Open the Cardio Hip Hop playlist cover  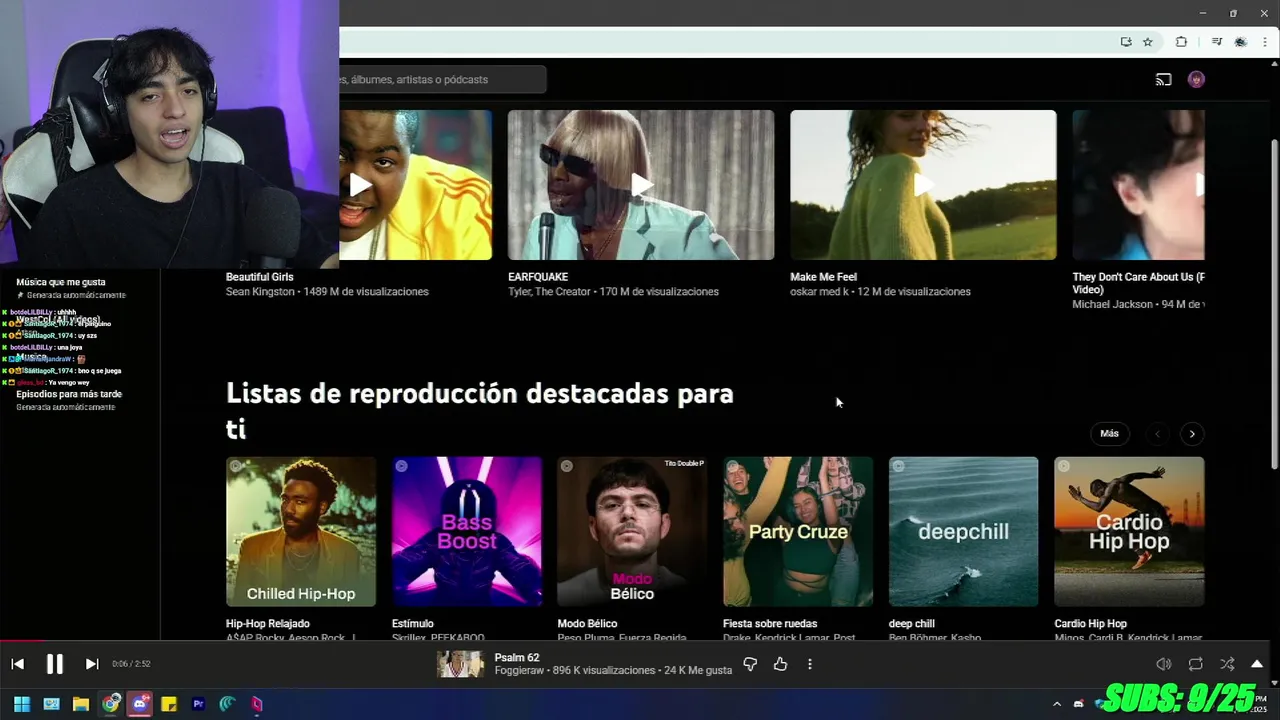click(x=1129, y=532)
